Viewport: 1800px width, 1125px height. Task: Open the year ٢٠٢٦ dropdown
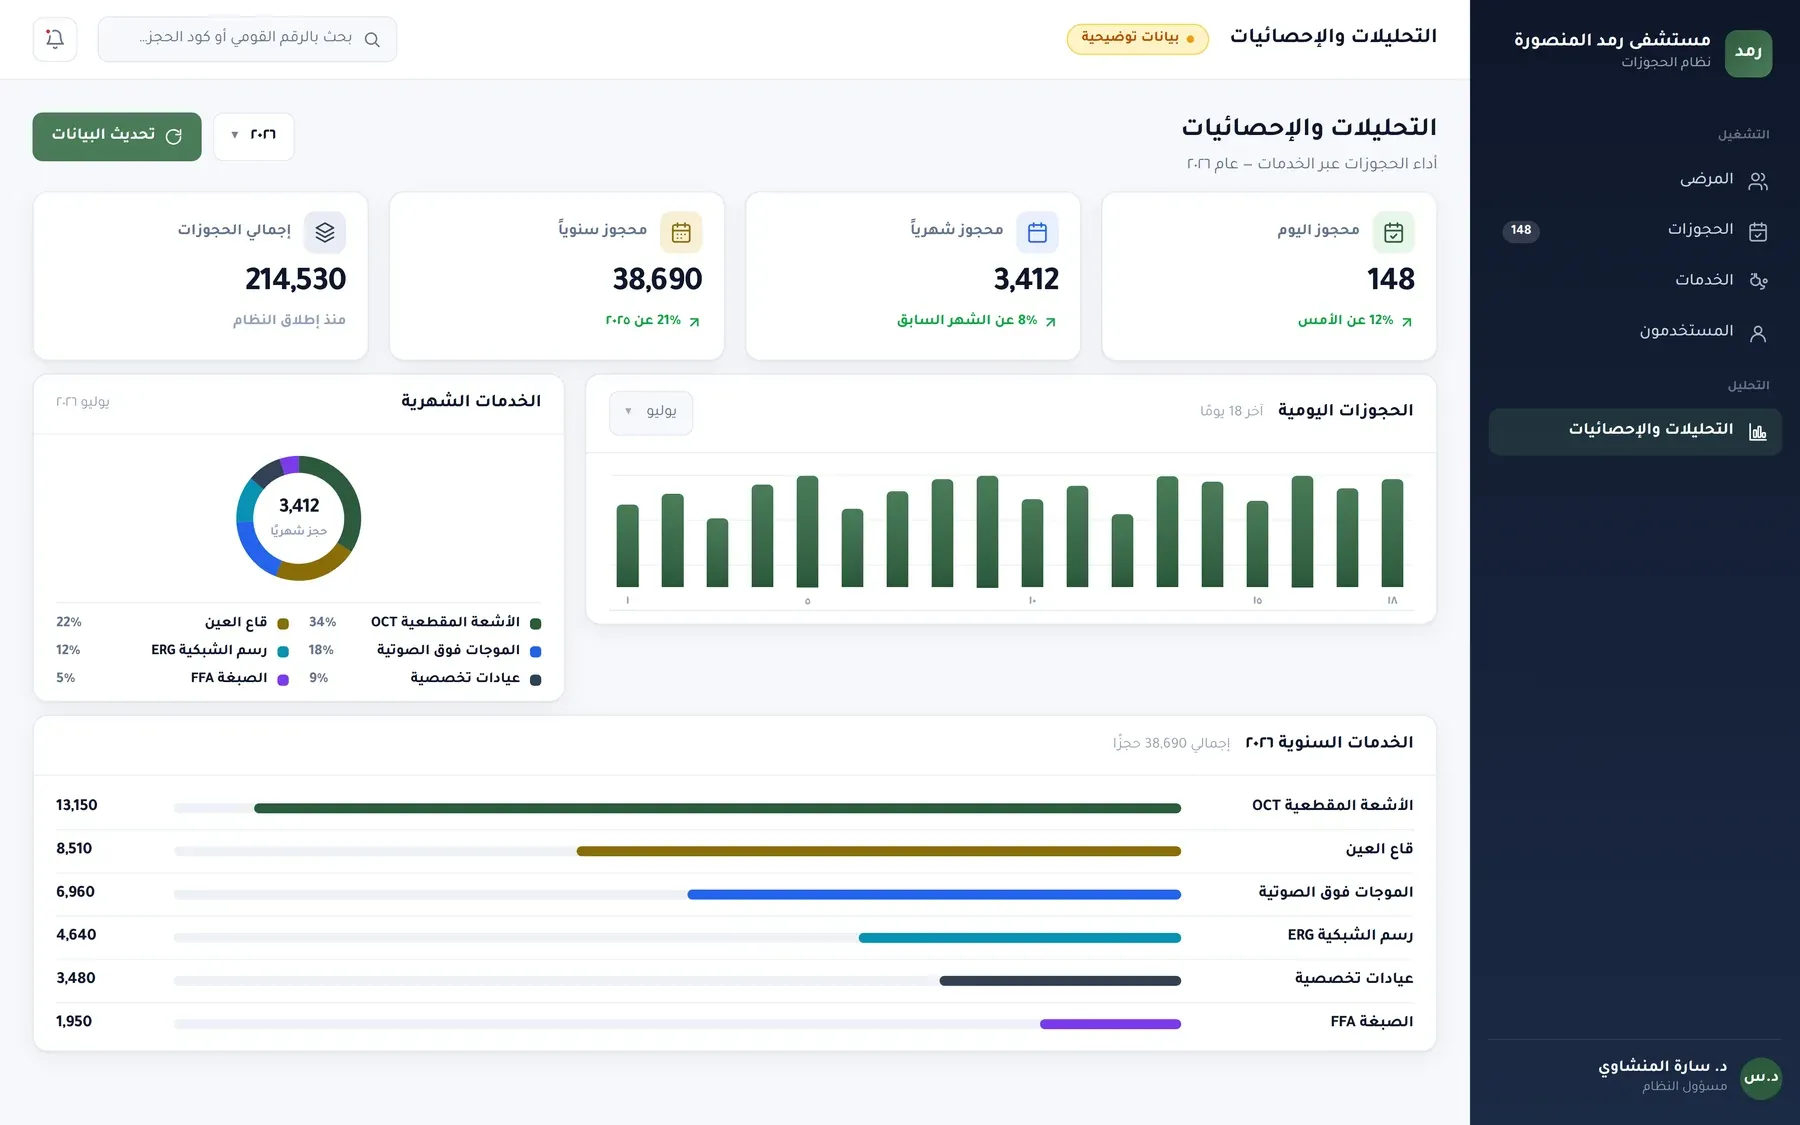(x=254, y=136)
